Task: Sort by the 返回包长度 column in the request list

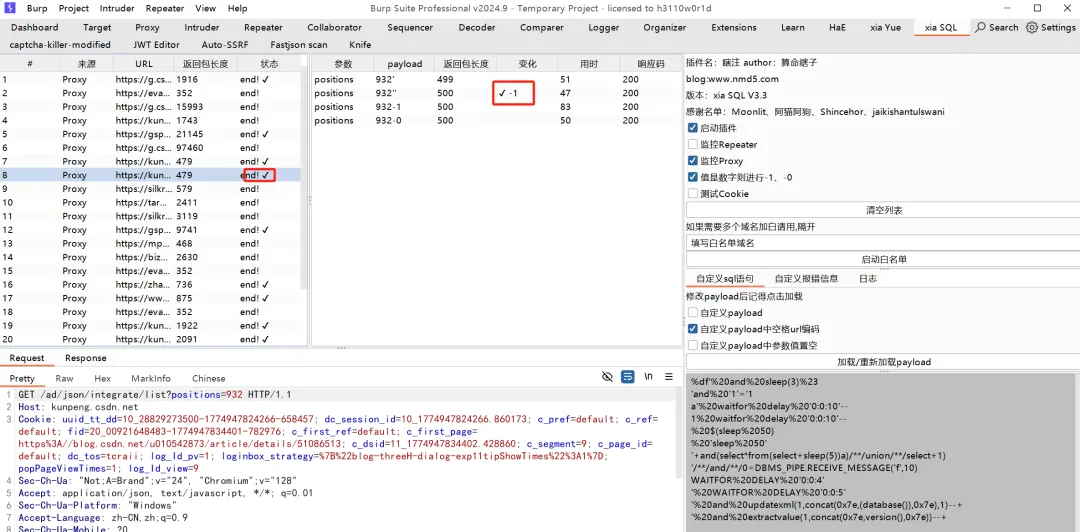Action: [205, 63]
